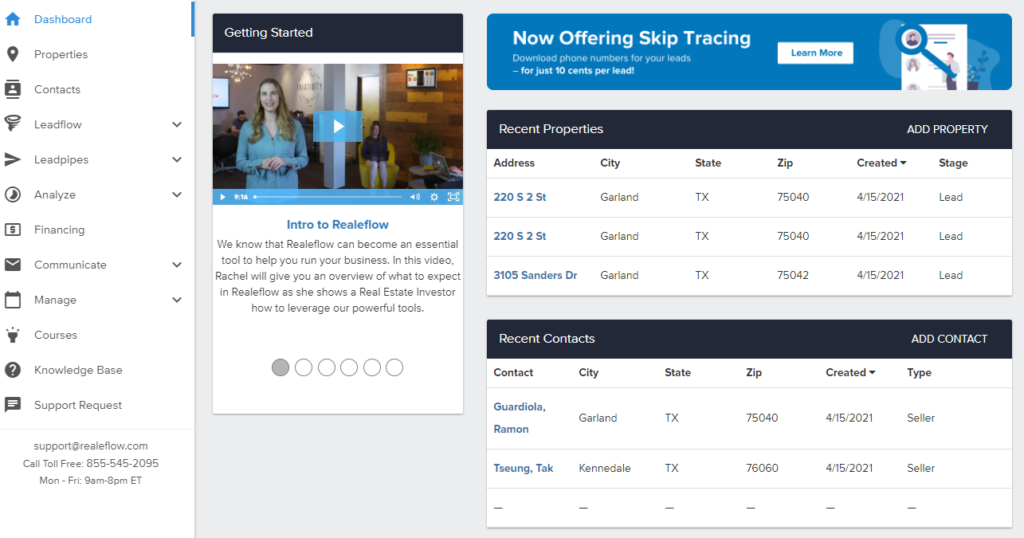1024x538 pixels.
Task: Click the Knowledge Base question mark icon
Action: click(12, 370)
